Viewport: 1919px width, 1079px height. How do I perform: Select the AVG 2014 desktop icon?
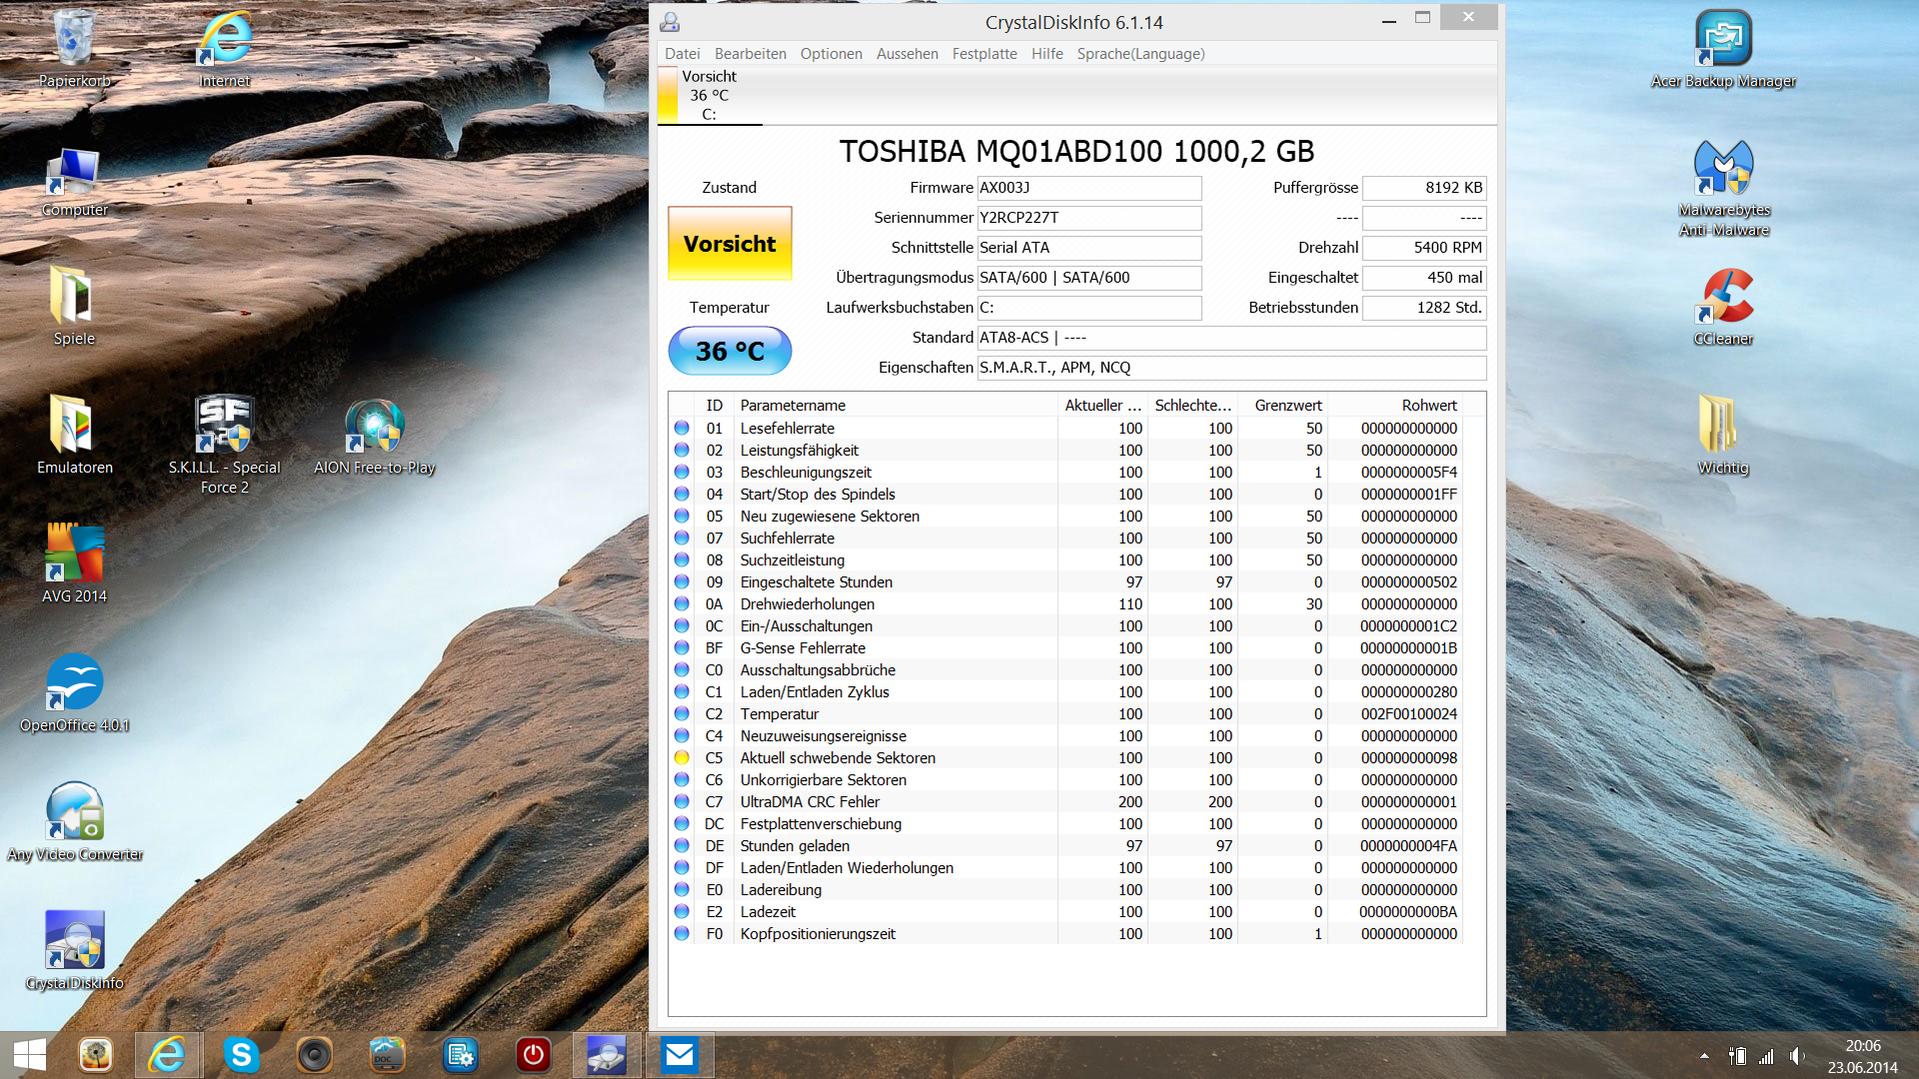74,564
